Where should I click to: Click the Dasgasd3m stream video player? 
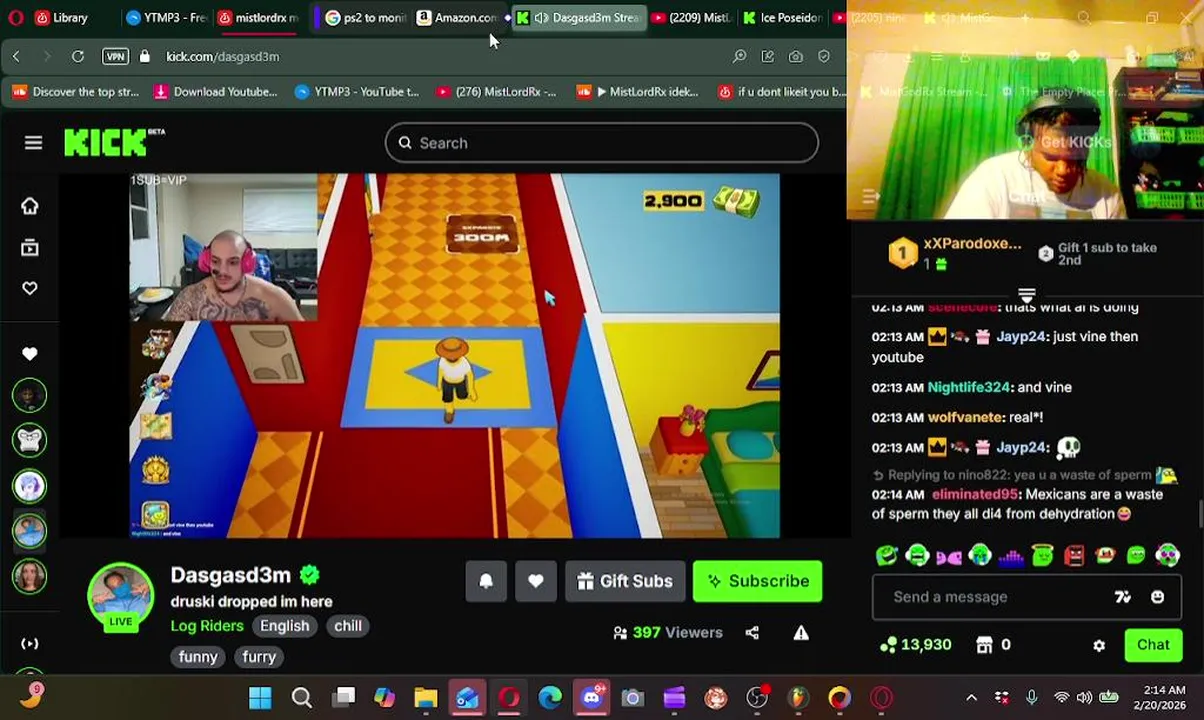coord(454,355)
